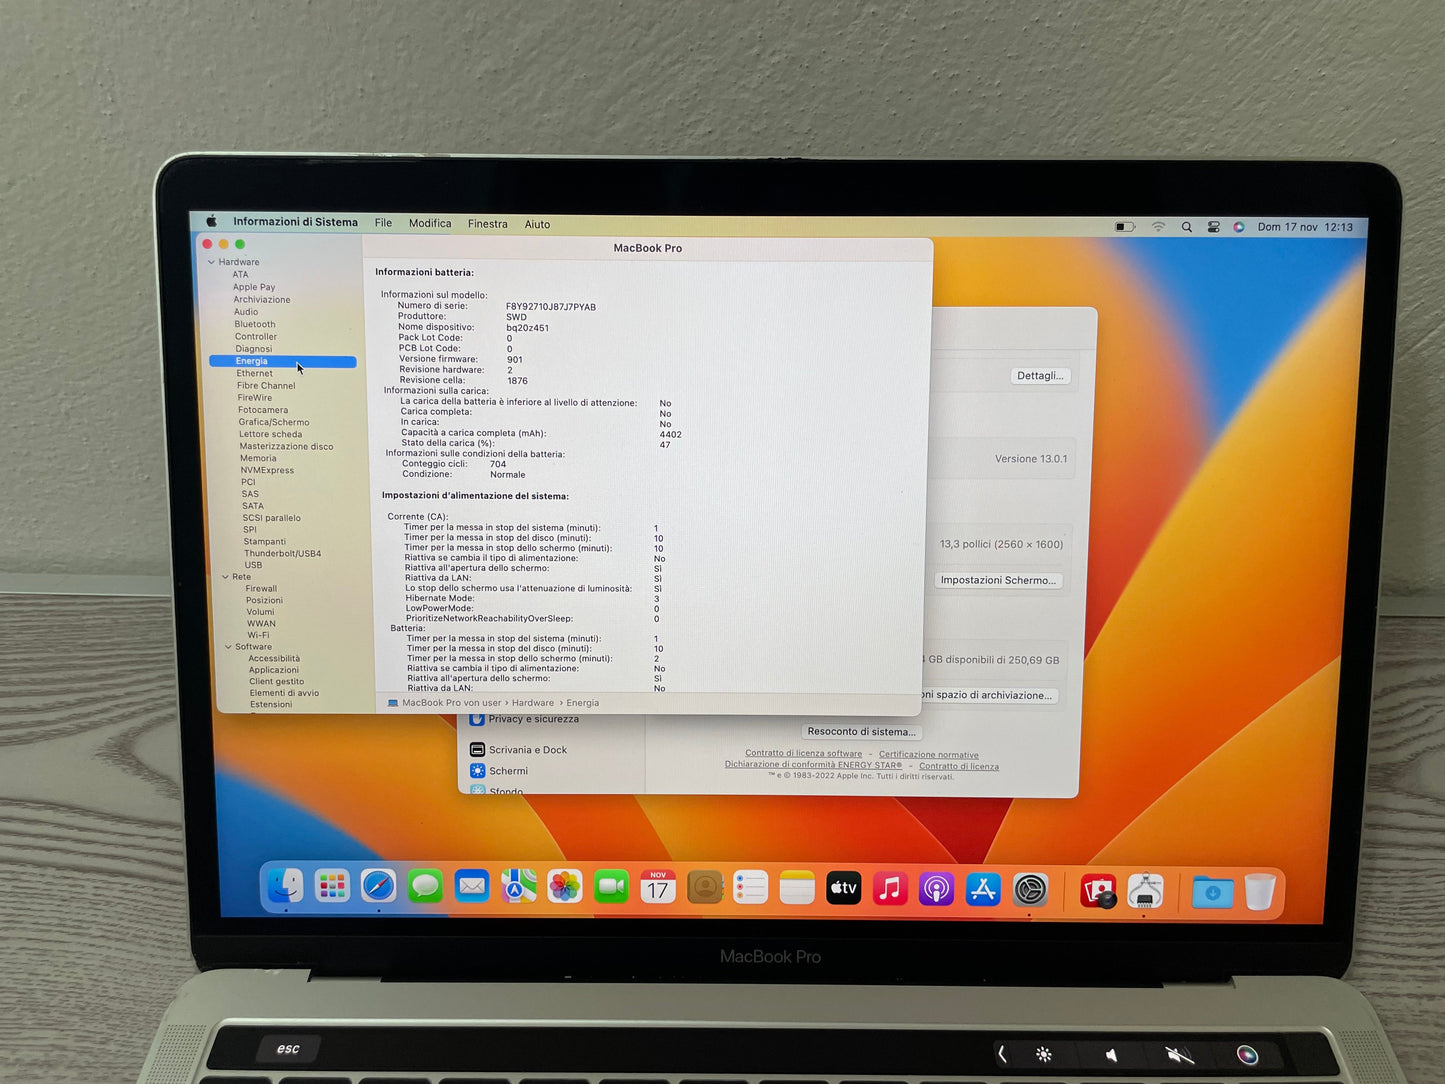Open Contacts app in Dock
The width and height of the screenshot is (1445, 1084).
click(x=705, y=887)
